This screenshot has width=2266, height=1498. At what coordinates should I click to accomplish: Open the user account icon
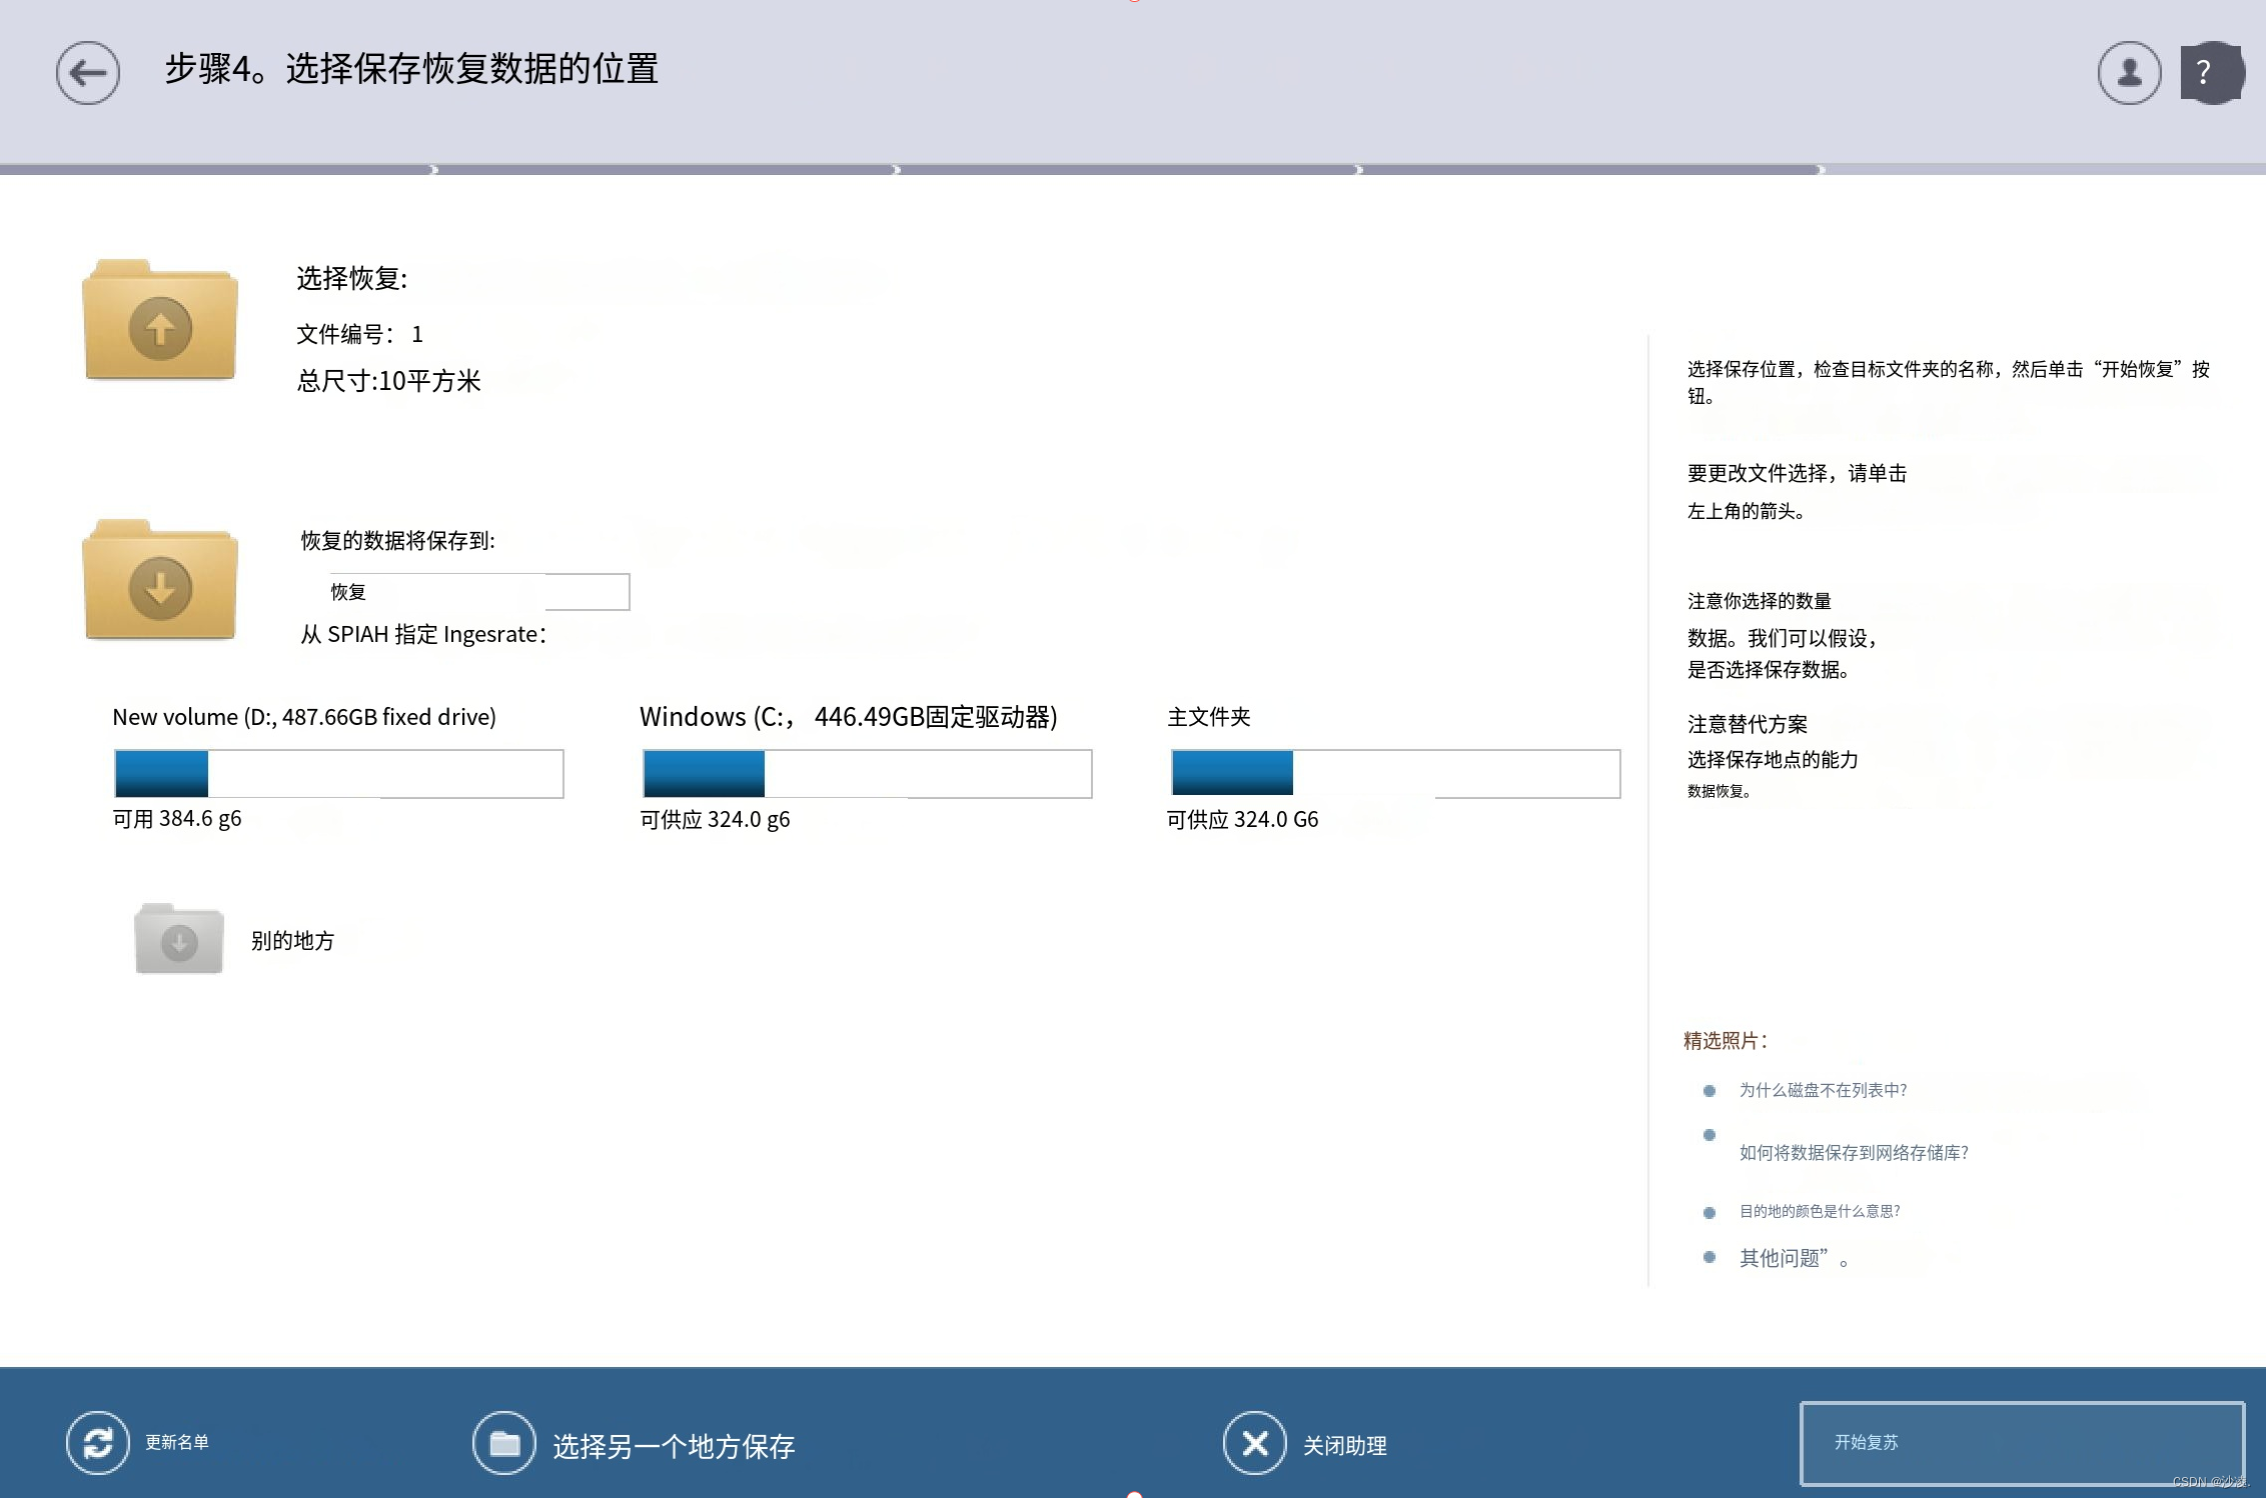2128,73
